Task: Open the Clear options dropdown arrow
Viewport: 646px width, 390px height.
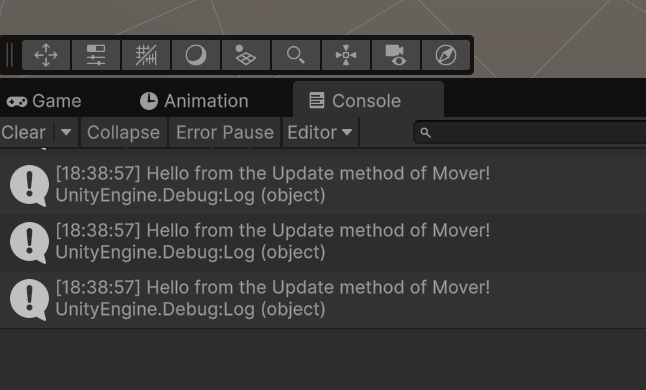Action: pos(66,133)
